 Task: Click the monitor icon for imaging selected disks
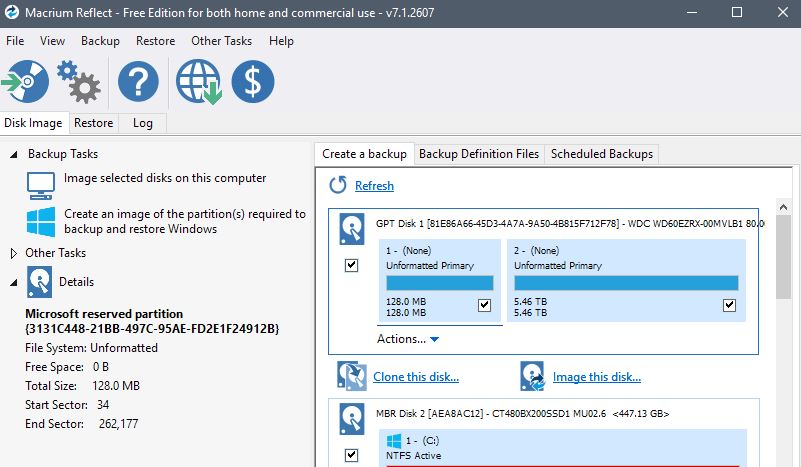41,186
